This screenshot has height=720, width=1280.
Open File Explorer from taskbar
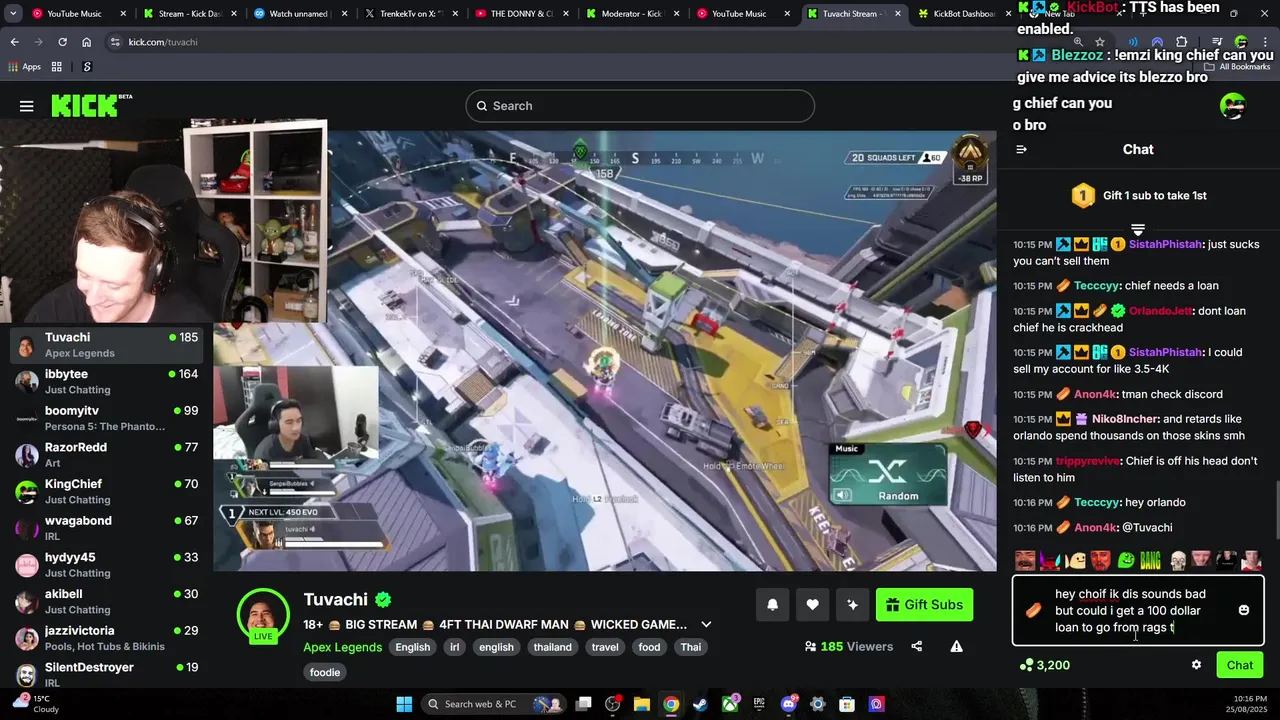(642, 704)
